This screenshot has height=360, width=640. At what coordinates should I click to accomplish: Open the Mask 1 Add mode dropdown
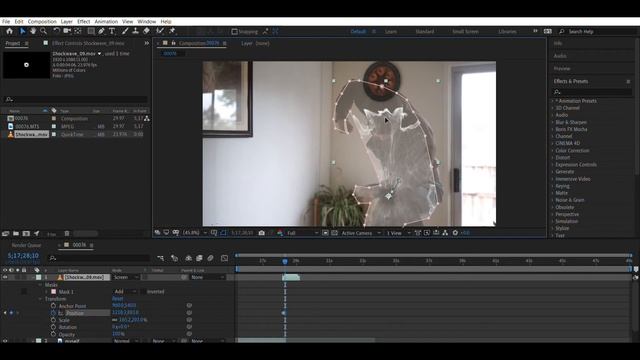pos(125,291)
